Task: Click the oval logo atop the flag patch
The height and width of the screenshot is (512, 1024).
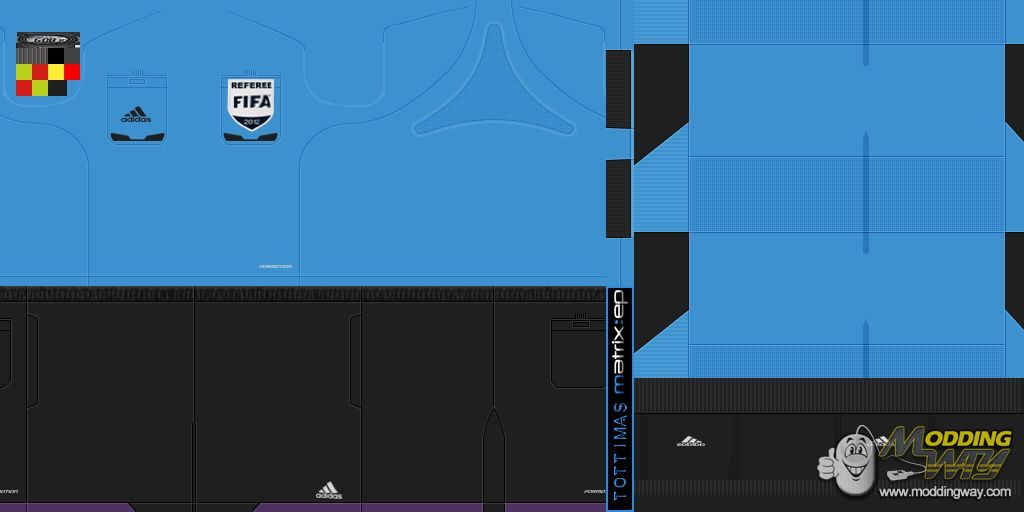Action: [48, 40]
